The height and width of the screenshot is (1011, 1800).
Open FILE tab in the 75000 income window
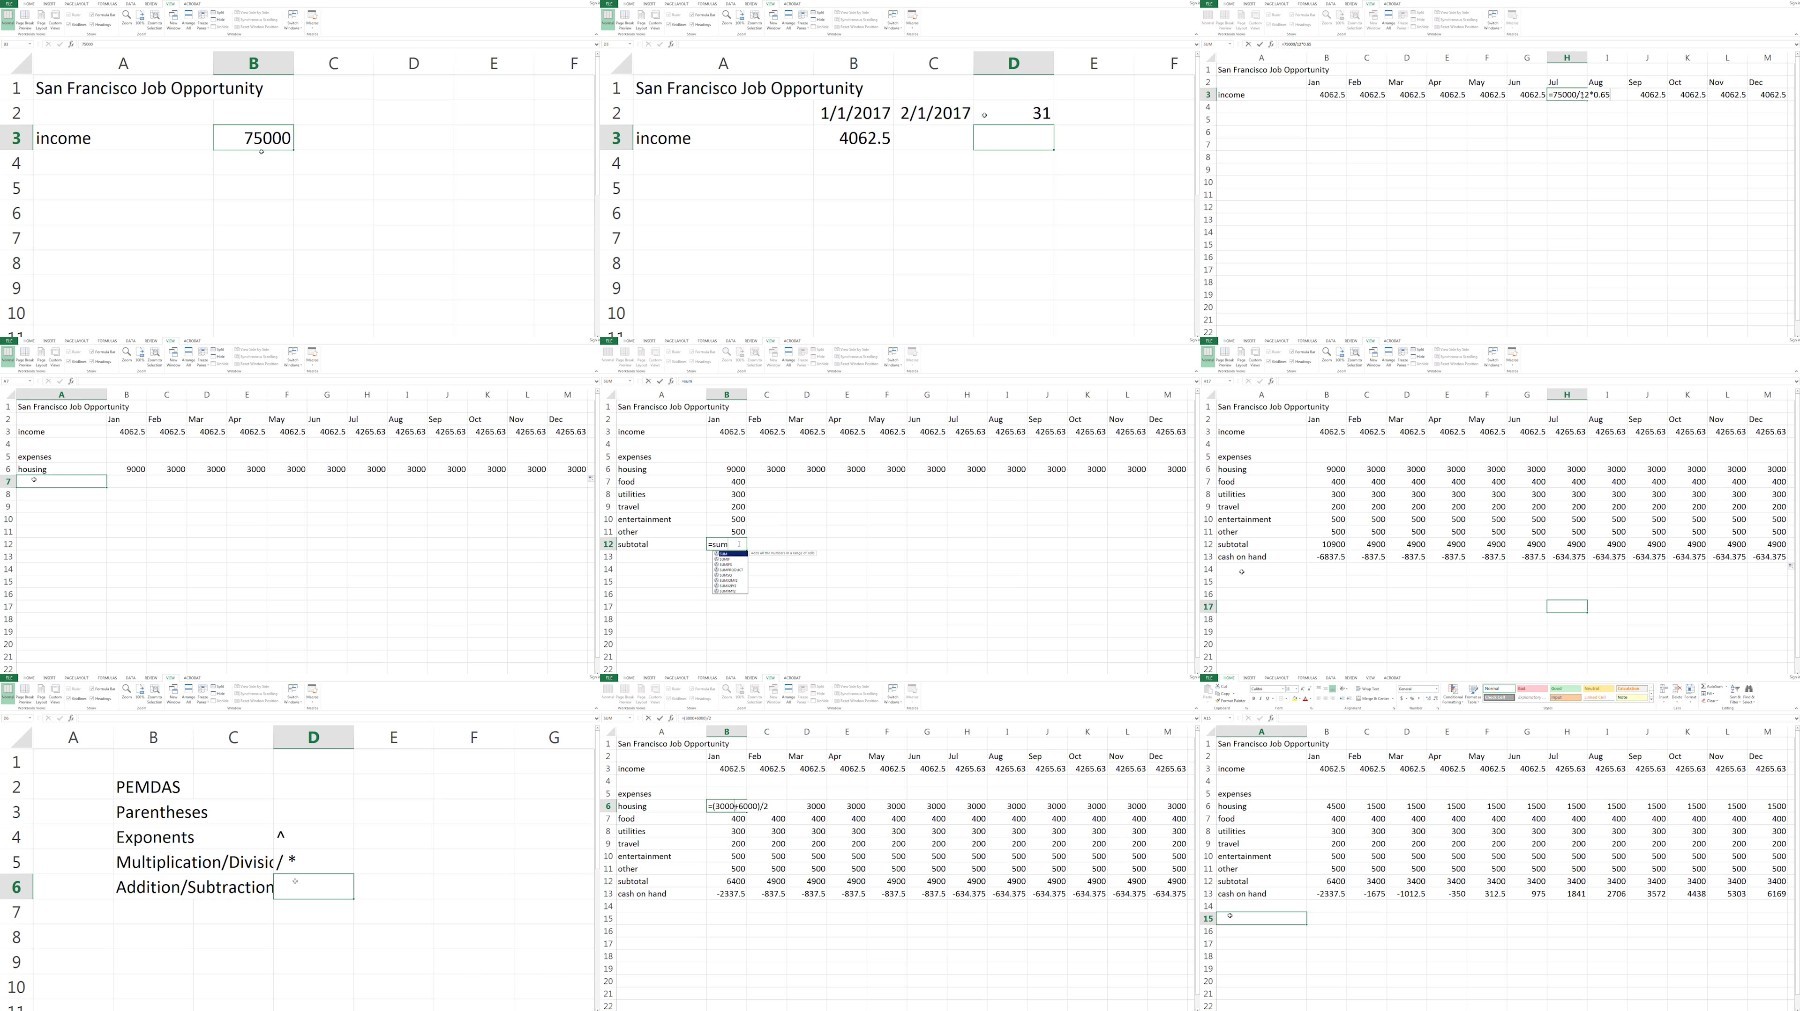[x=9, y=4]
